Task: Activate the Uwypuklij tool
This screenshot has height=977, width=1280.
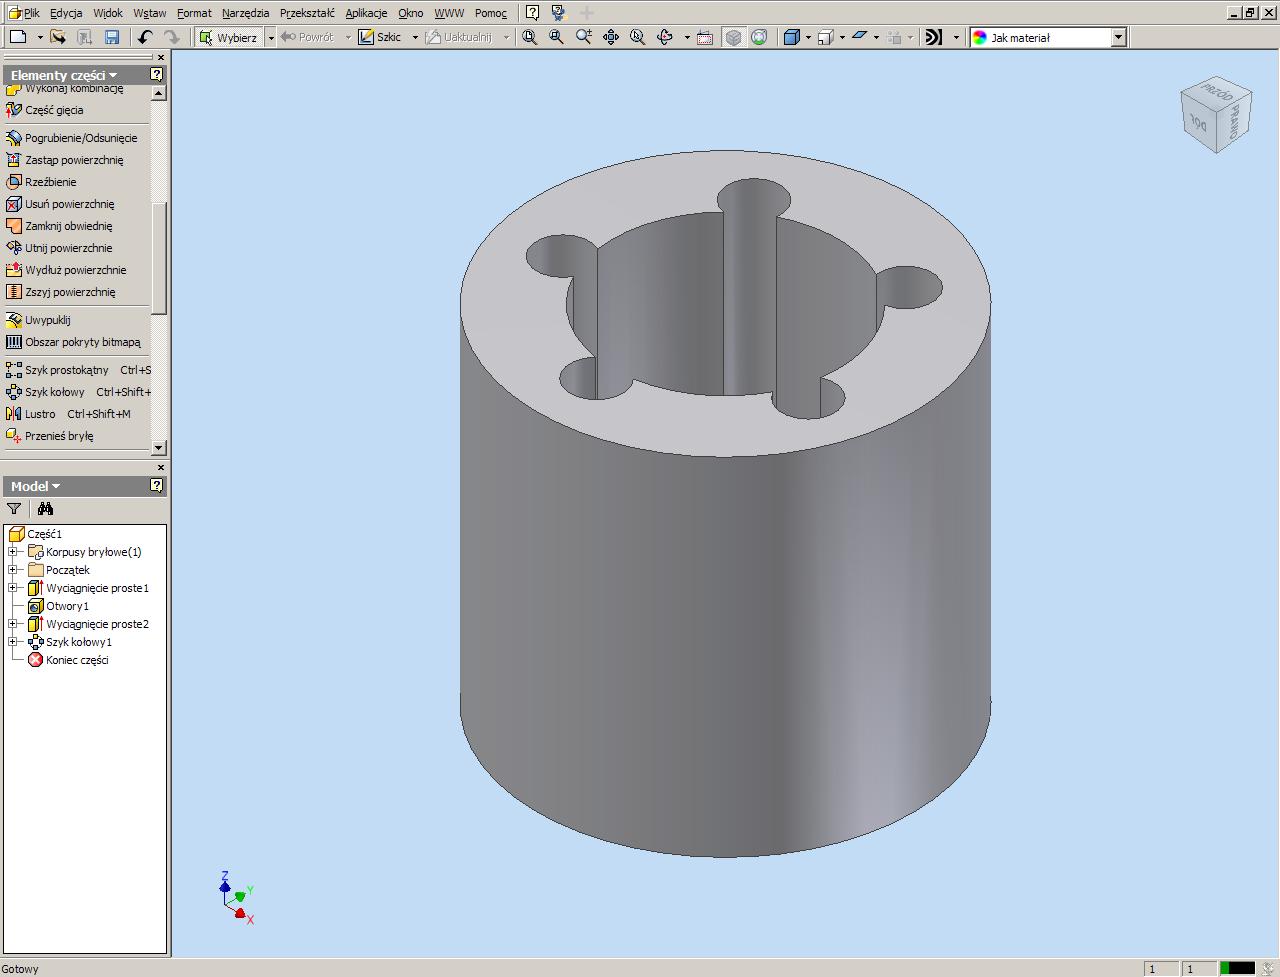Action: [x=38, y=320]
